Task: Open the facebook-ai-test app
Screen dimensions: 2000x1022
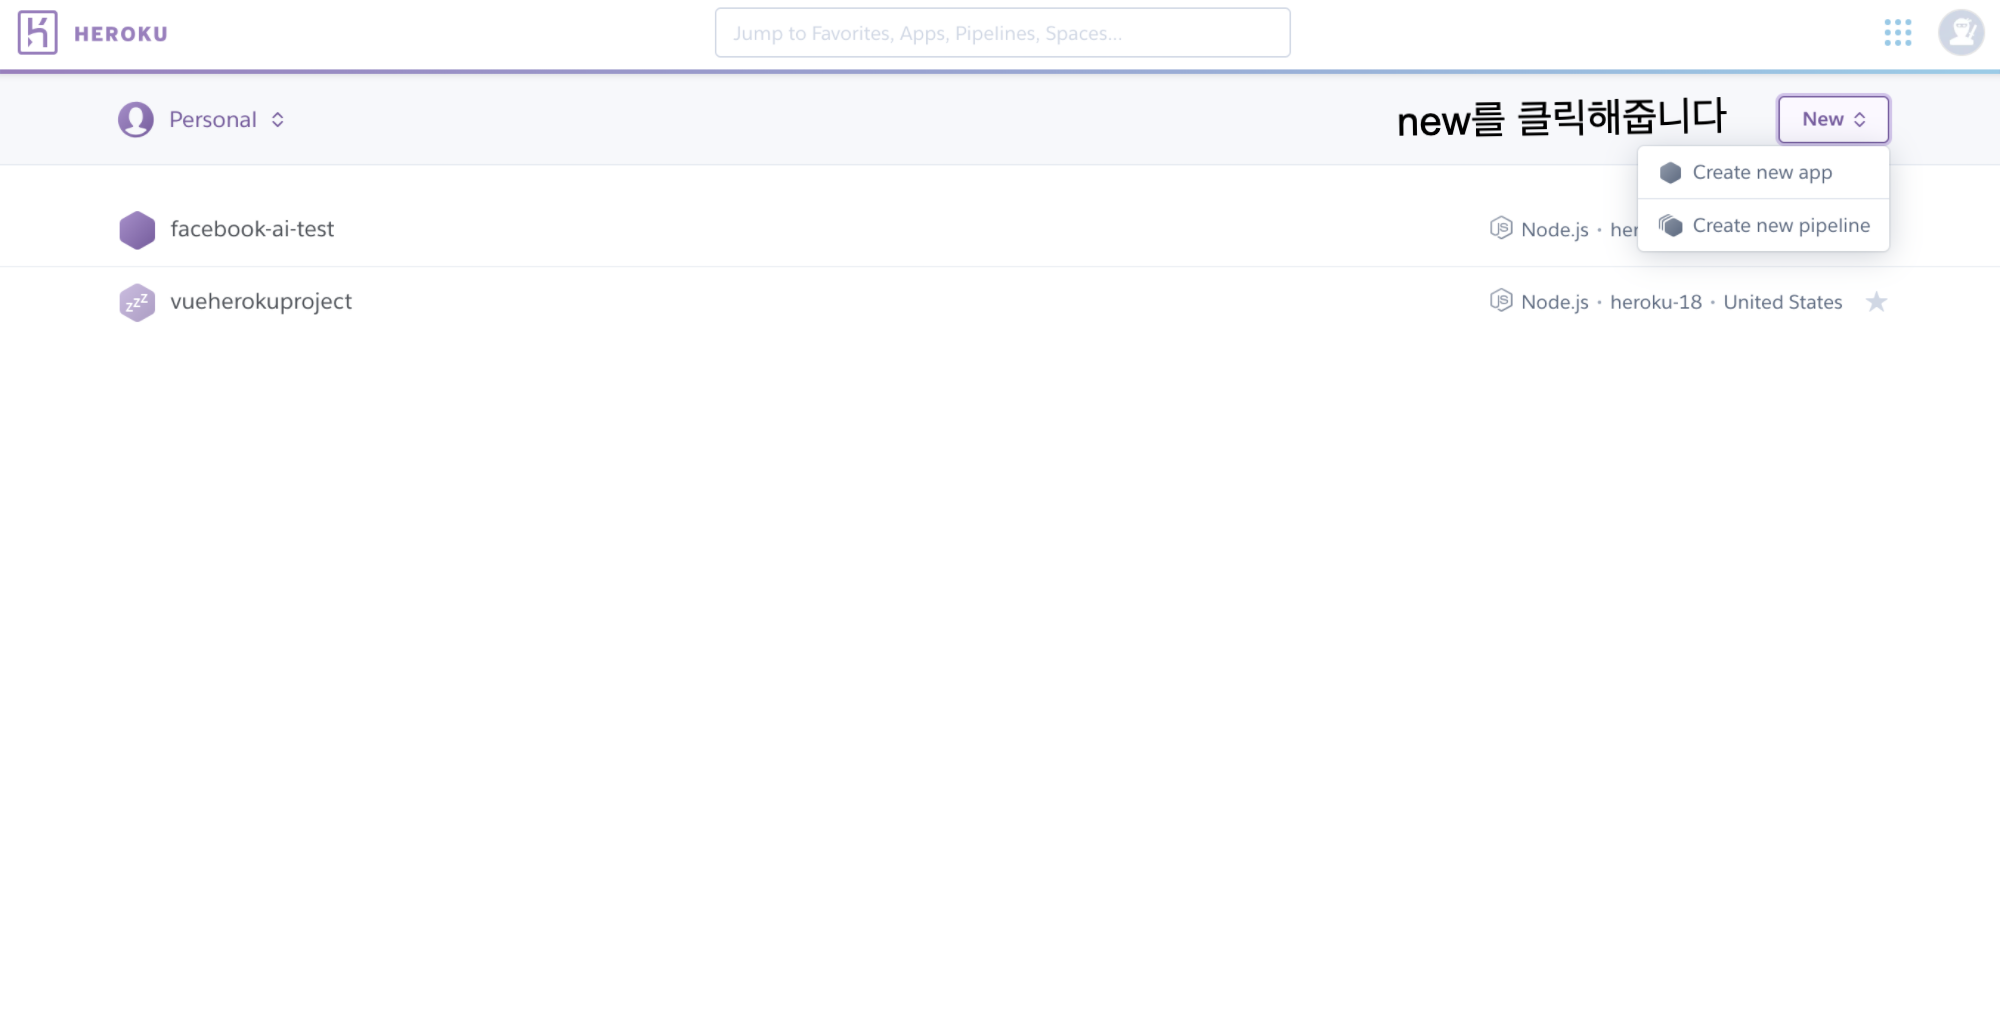Action: [x=252, y=229]
